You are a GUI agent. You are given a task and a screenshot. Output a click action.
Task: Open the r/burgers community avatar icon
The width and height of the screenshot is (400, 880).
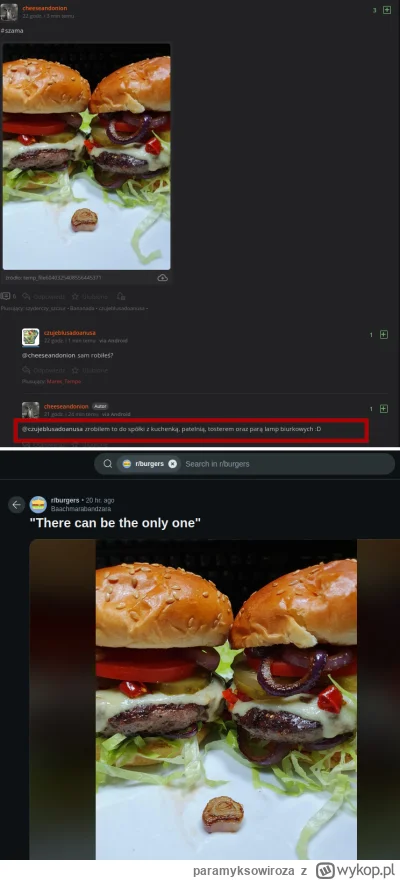tap(38, 504)
